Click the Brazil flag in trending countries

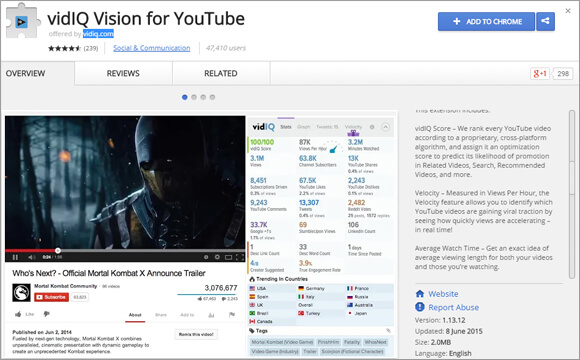click(x=252, y=313)
